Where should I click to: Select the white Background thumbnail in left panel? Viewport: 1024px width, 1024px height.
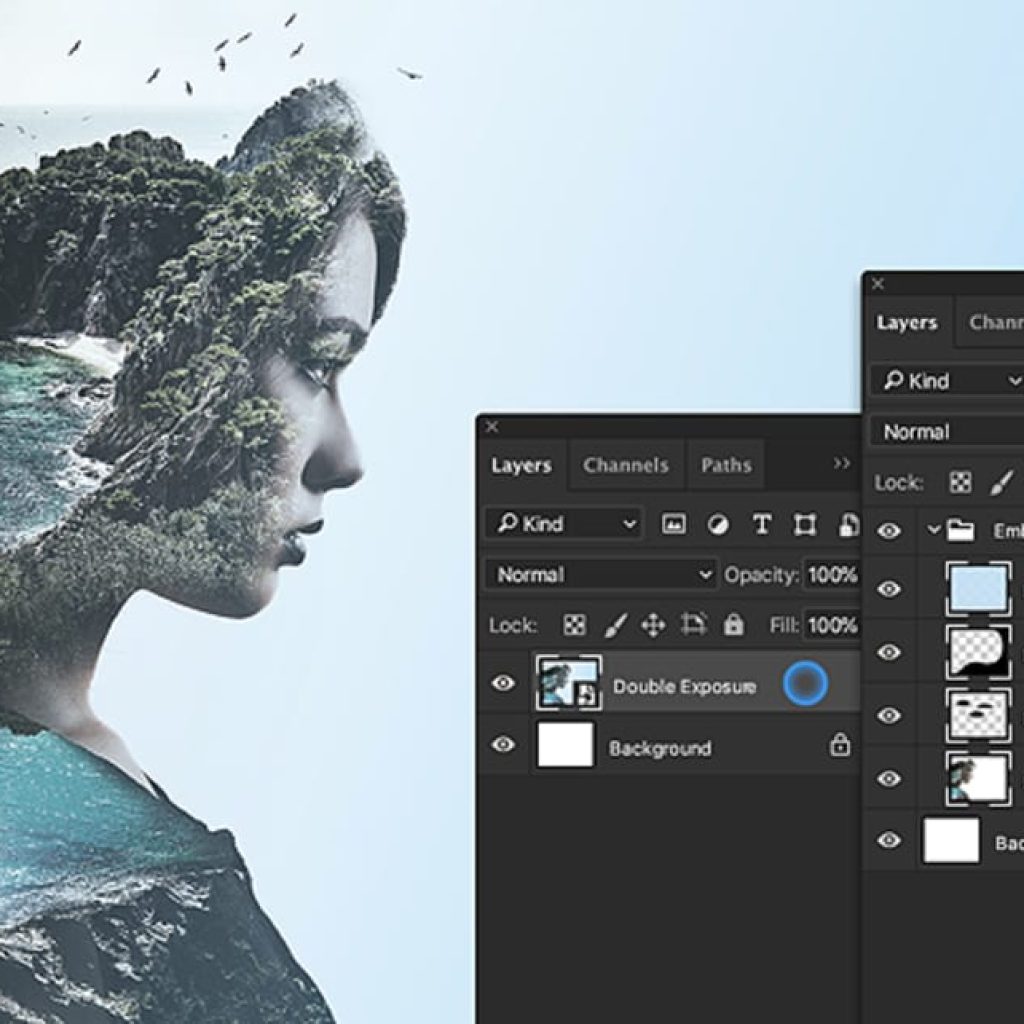click(566, 744)
